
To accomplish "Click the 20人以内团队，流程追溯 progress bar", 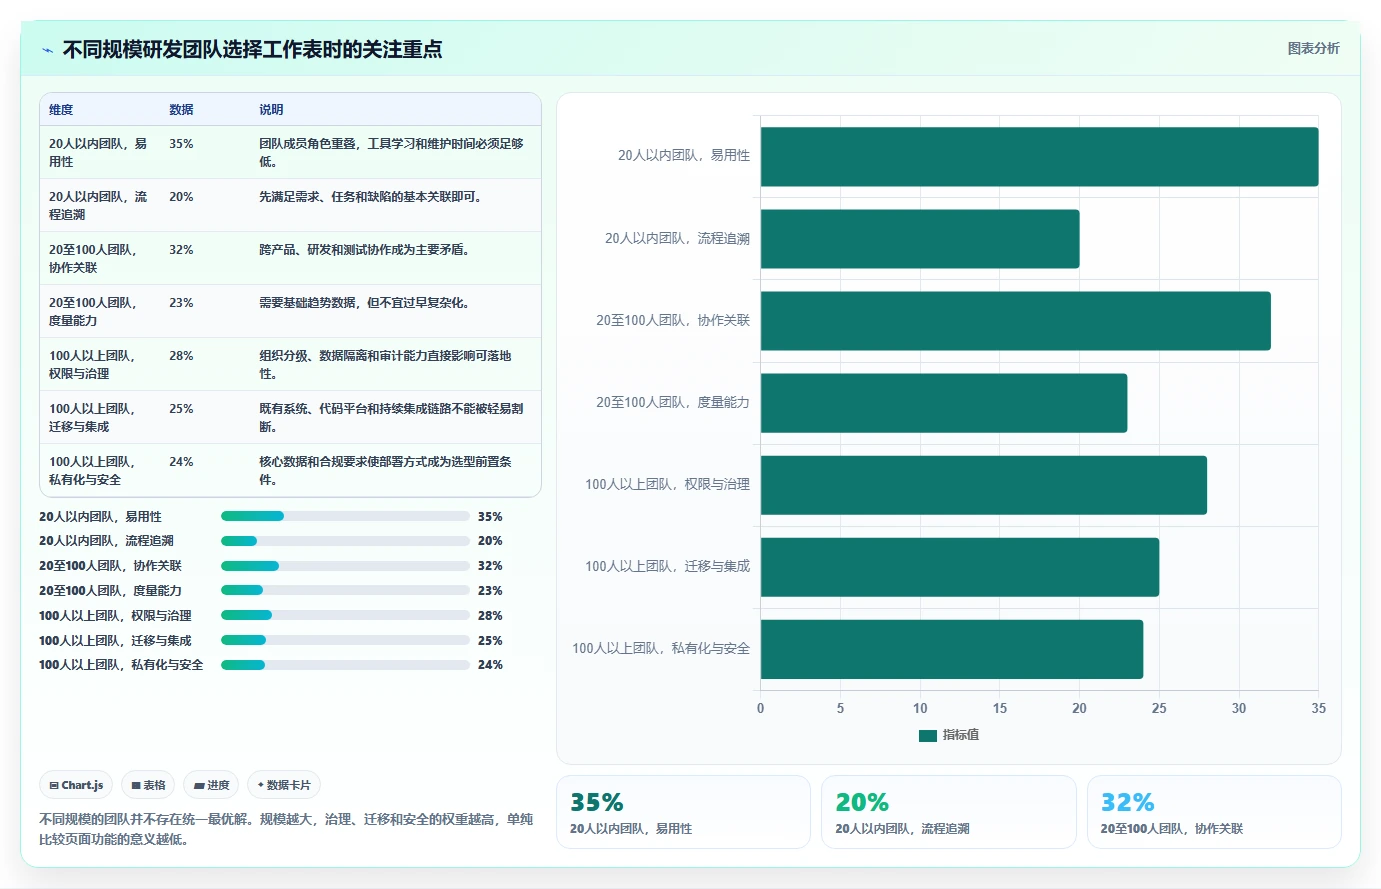I will (345, 541).
